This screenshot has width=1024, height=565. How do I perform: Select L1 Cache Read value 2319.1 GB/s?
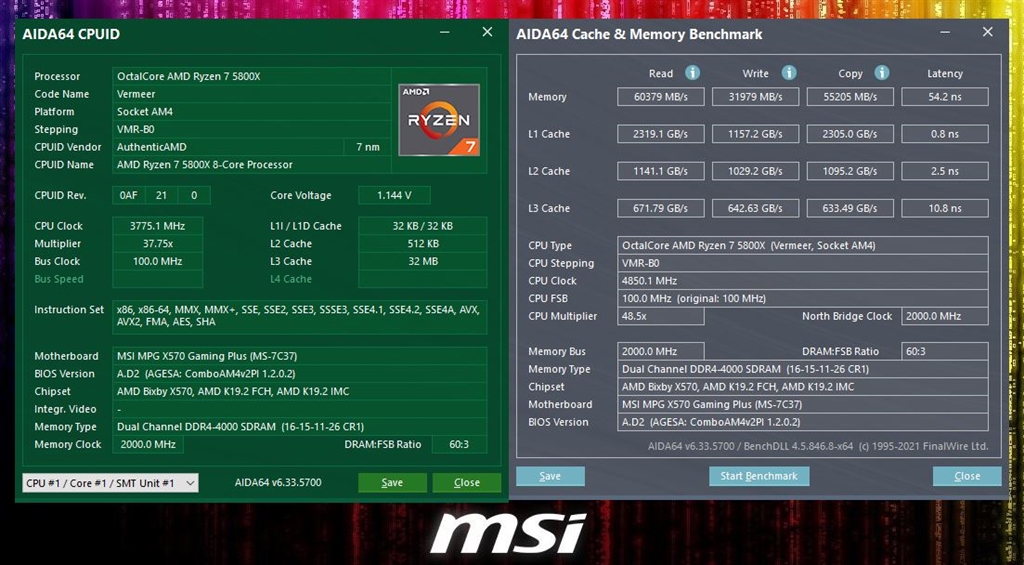click(x=661, y=134)
